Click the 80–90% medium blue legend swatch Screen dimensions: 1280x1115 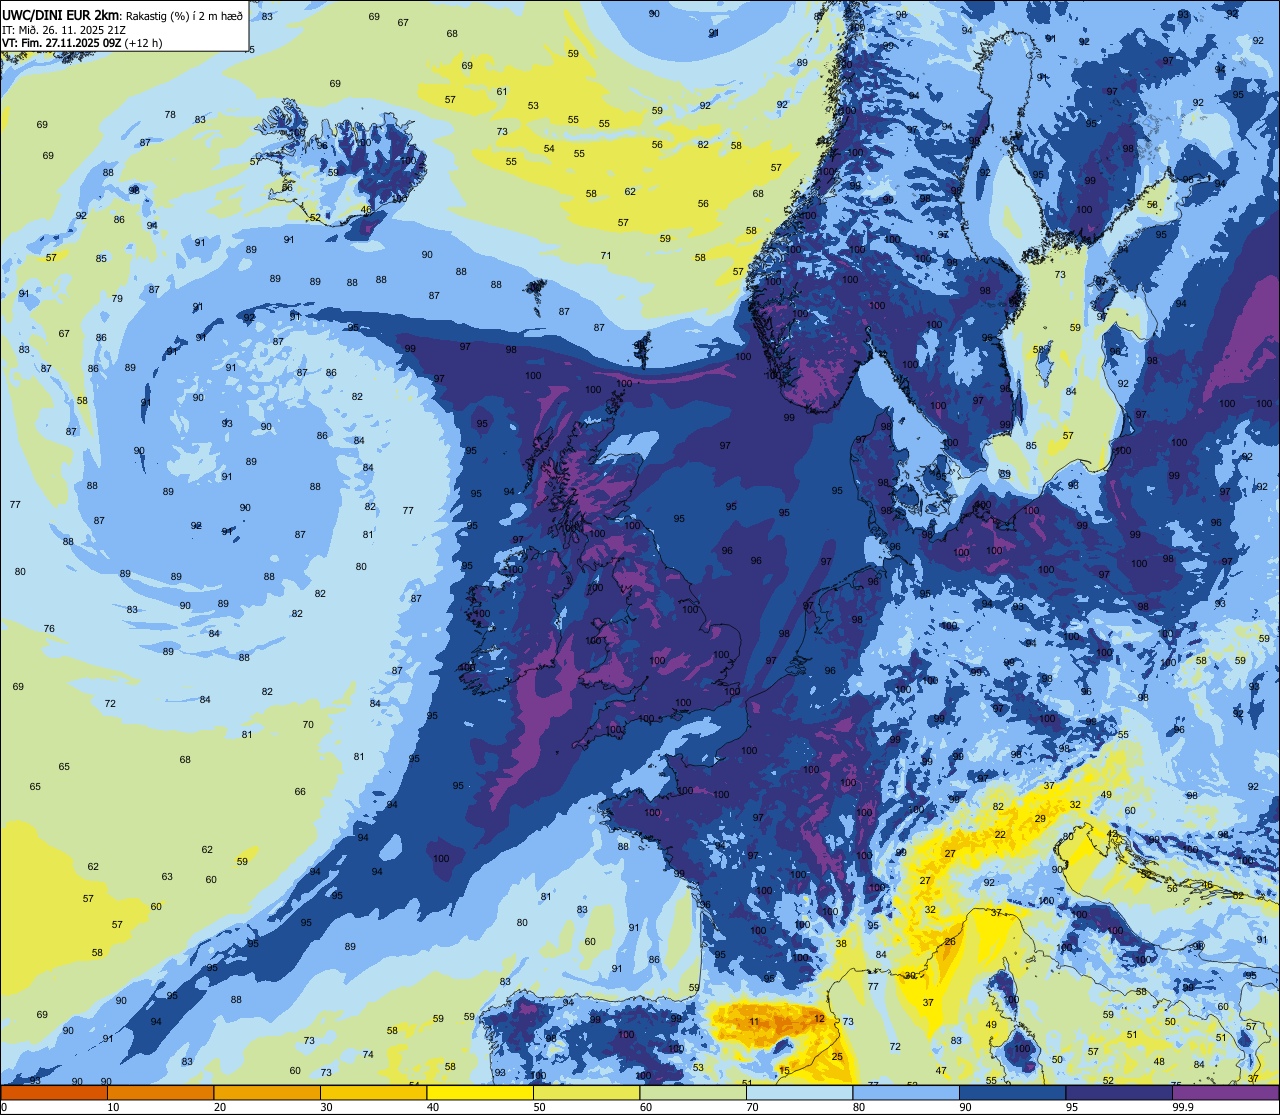(906, 1091)
